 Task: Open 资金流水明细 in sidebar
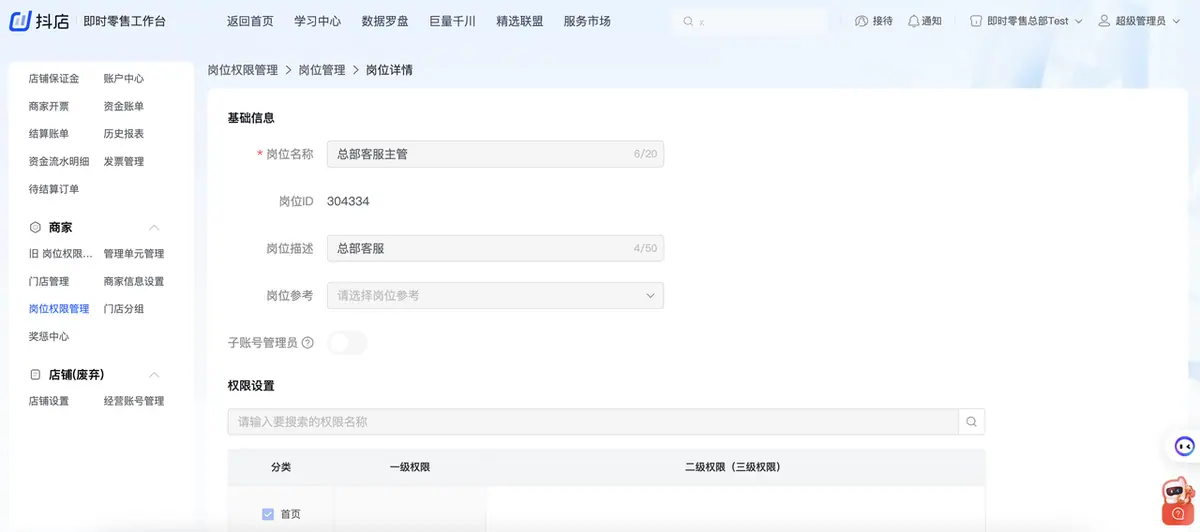[59, 161]
